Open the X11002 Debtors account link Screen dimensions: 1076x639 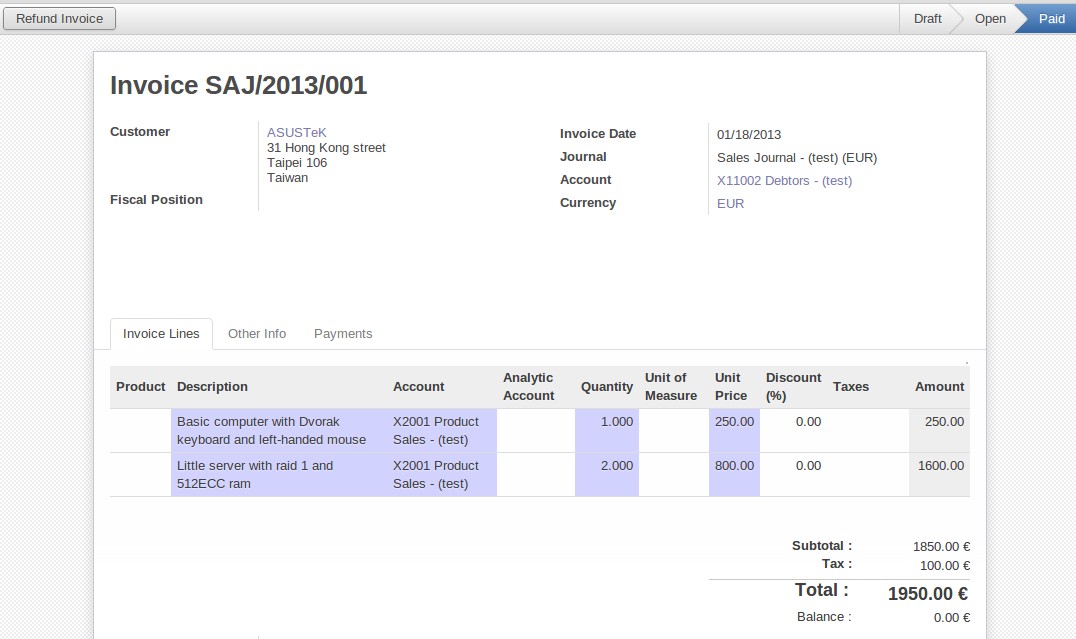click(x=784, y=180)
